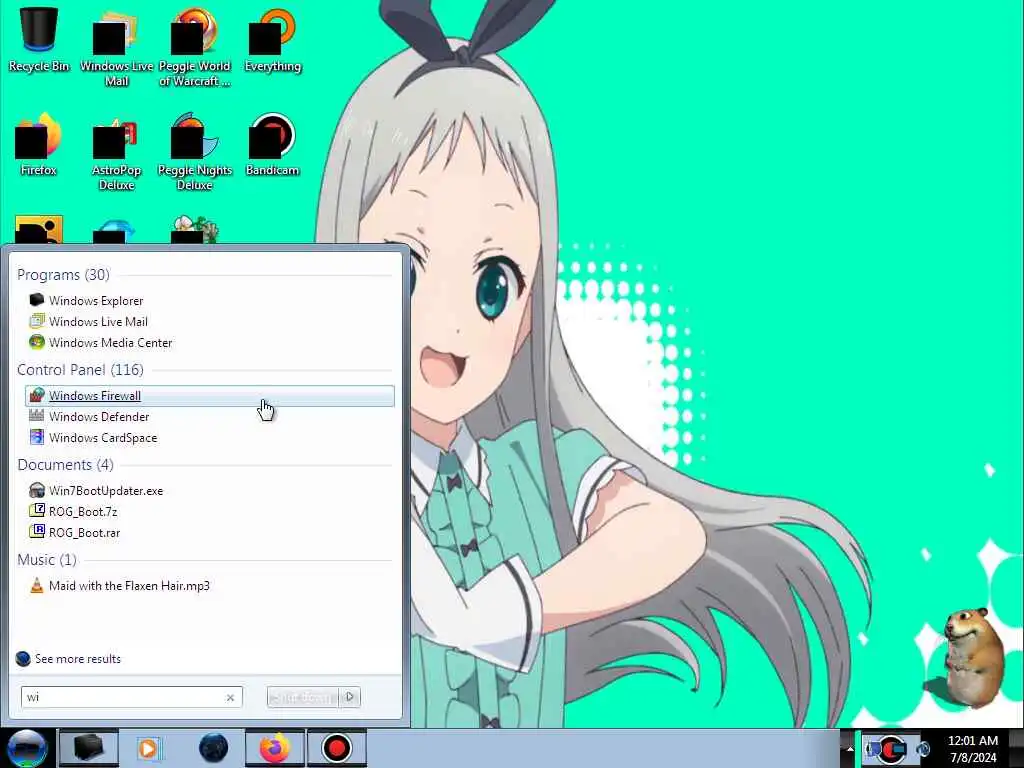
Task: Click the ROG_Boot.rar archive icon
Action: 37,532
